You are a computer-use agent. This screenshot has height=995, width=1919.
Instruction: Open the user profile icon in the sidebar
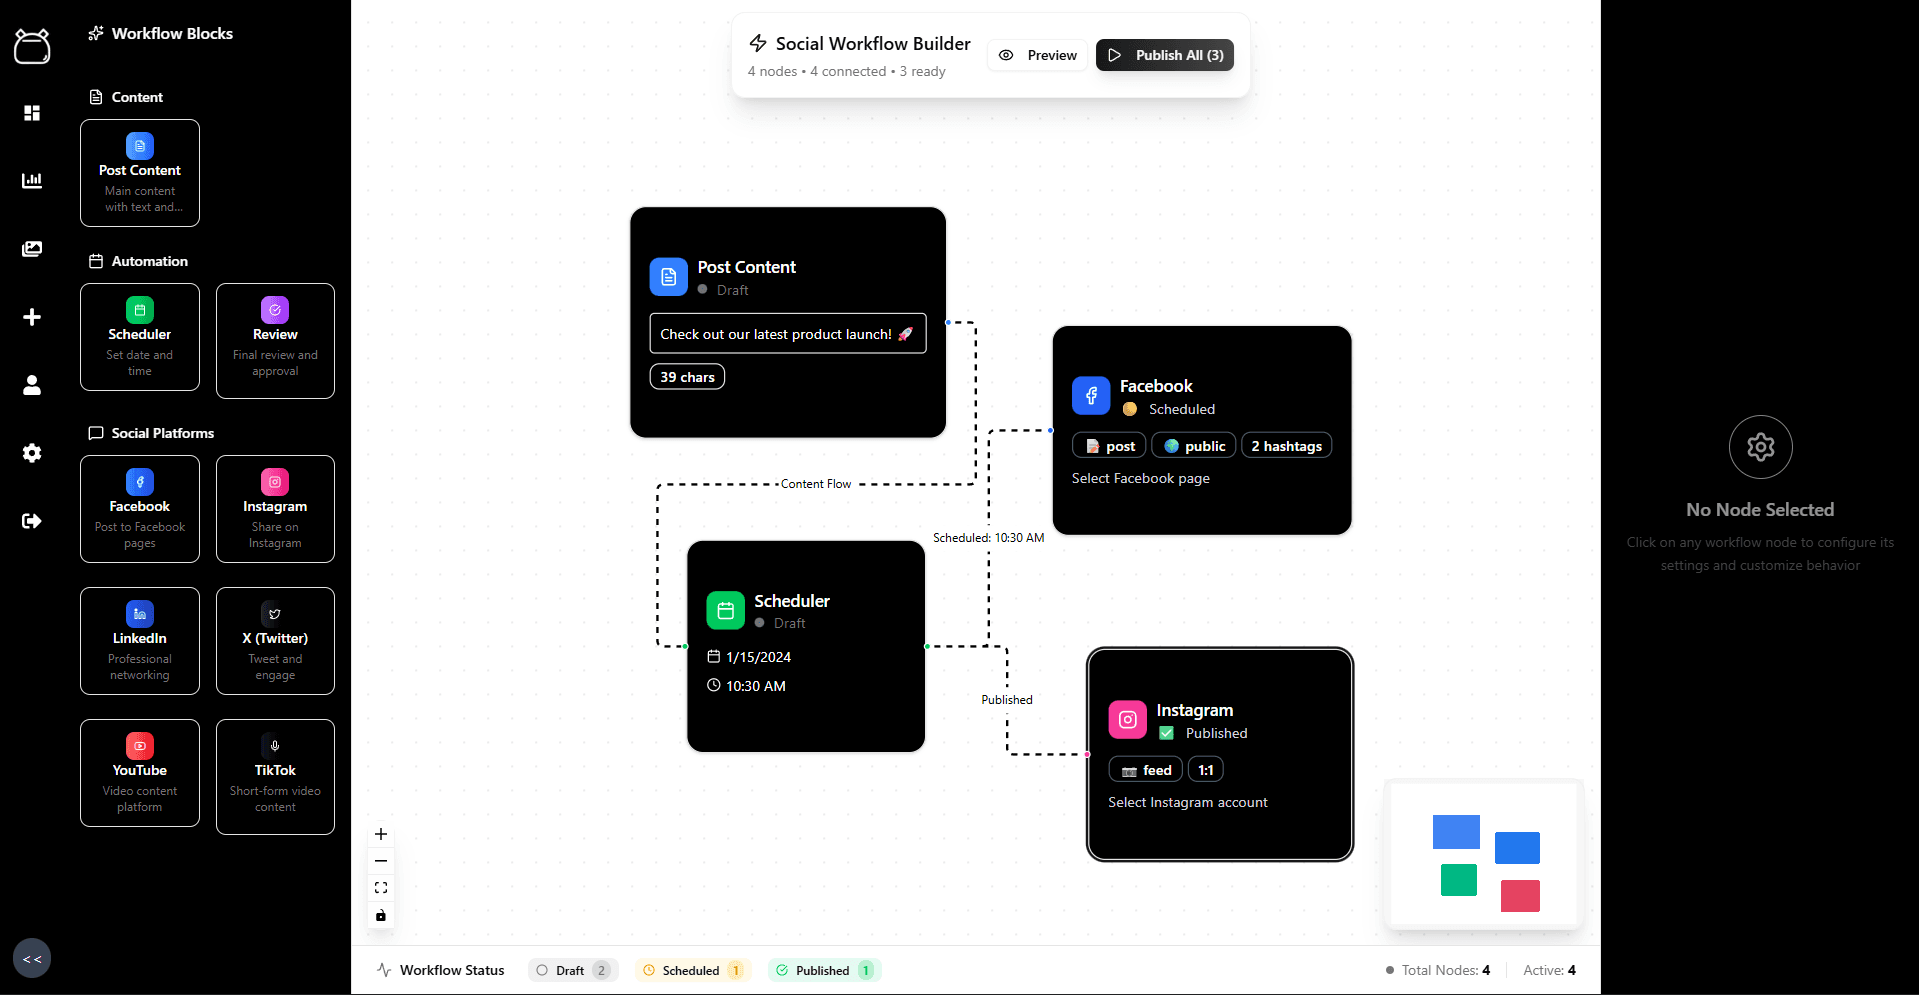point(31,385)
